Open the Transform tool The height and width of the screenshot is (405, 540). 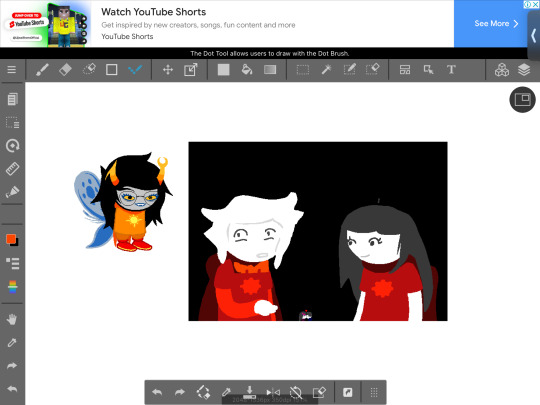click(190, 70)
